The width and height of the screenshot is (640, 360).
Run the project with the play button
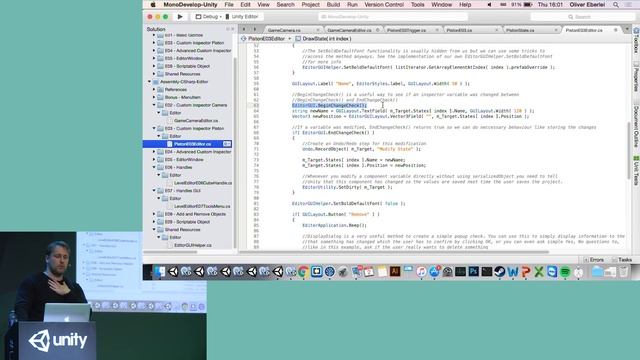pyautogui.click(x=180, y=17)
